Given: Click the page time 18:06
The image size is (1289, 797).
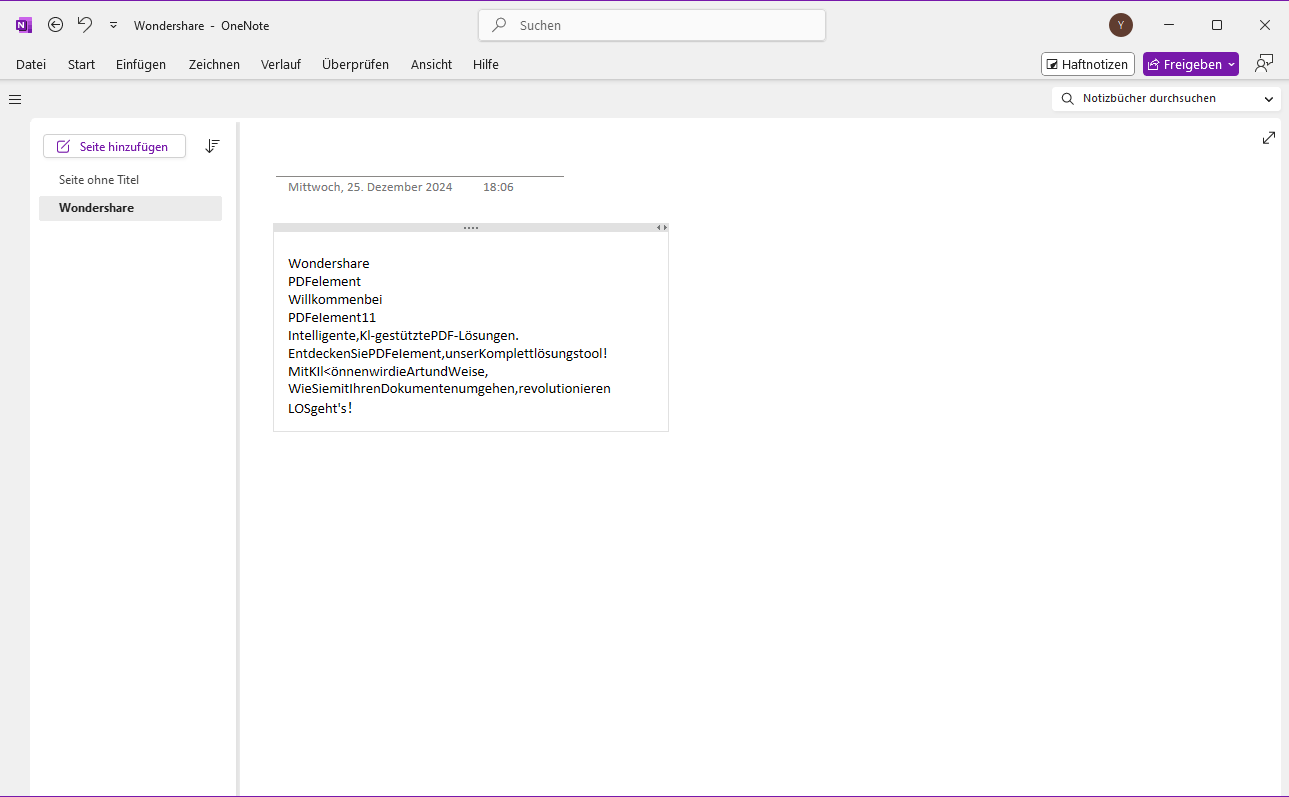Looking at the screenshot, I should 498,187.
